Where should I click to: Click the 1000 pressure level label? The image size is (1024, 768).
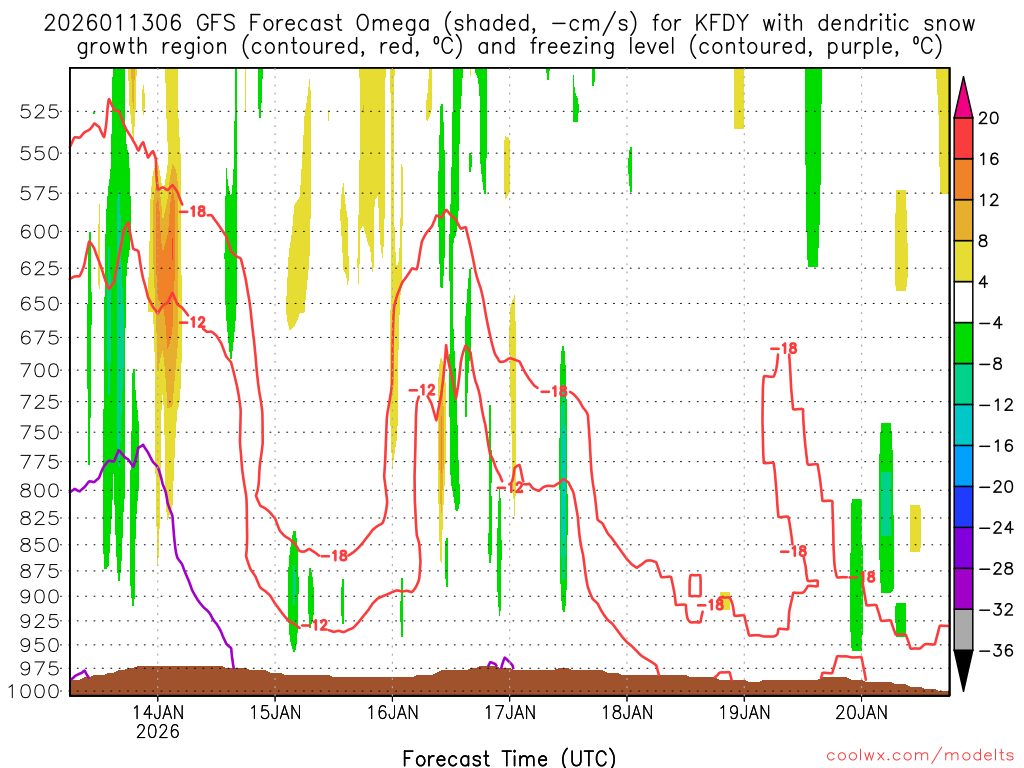(35, 692)
